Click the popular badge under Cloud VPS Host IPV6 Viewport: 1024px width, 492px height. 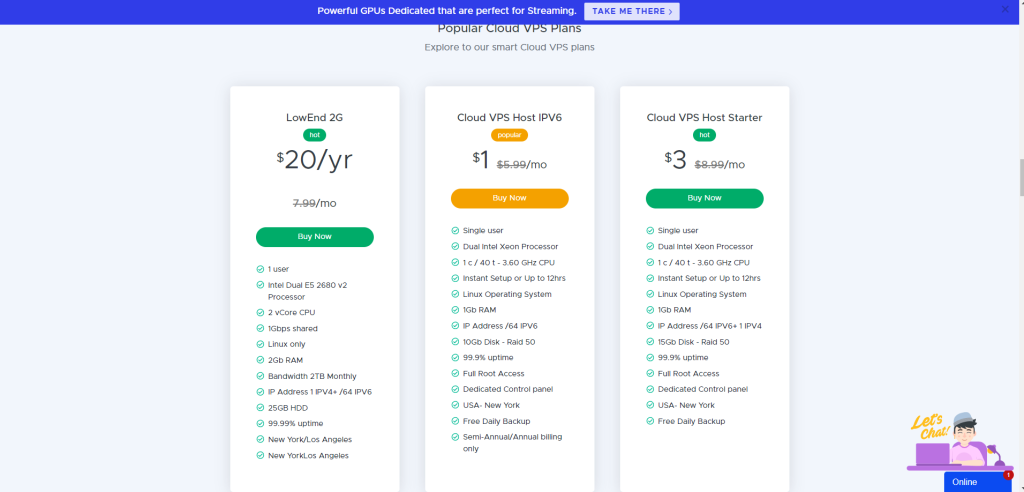click(x=509, y=135)
